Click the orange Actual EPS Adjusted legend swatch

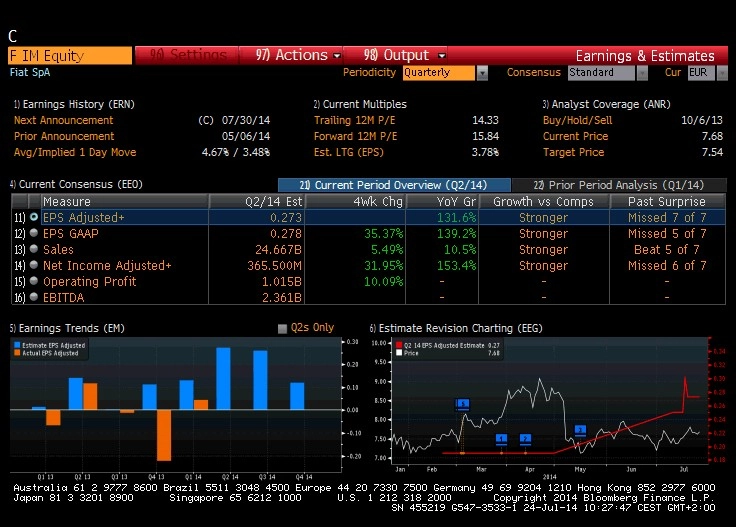pos(17,353)
